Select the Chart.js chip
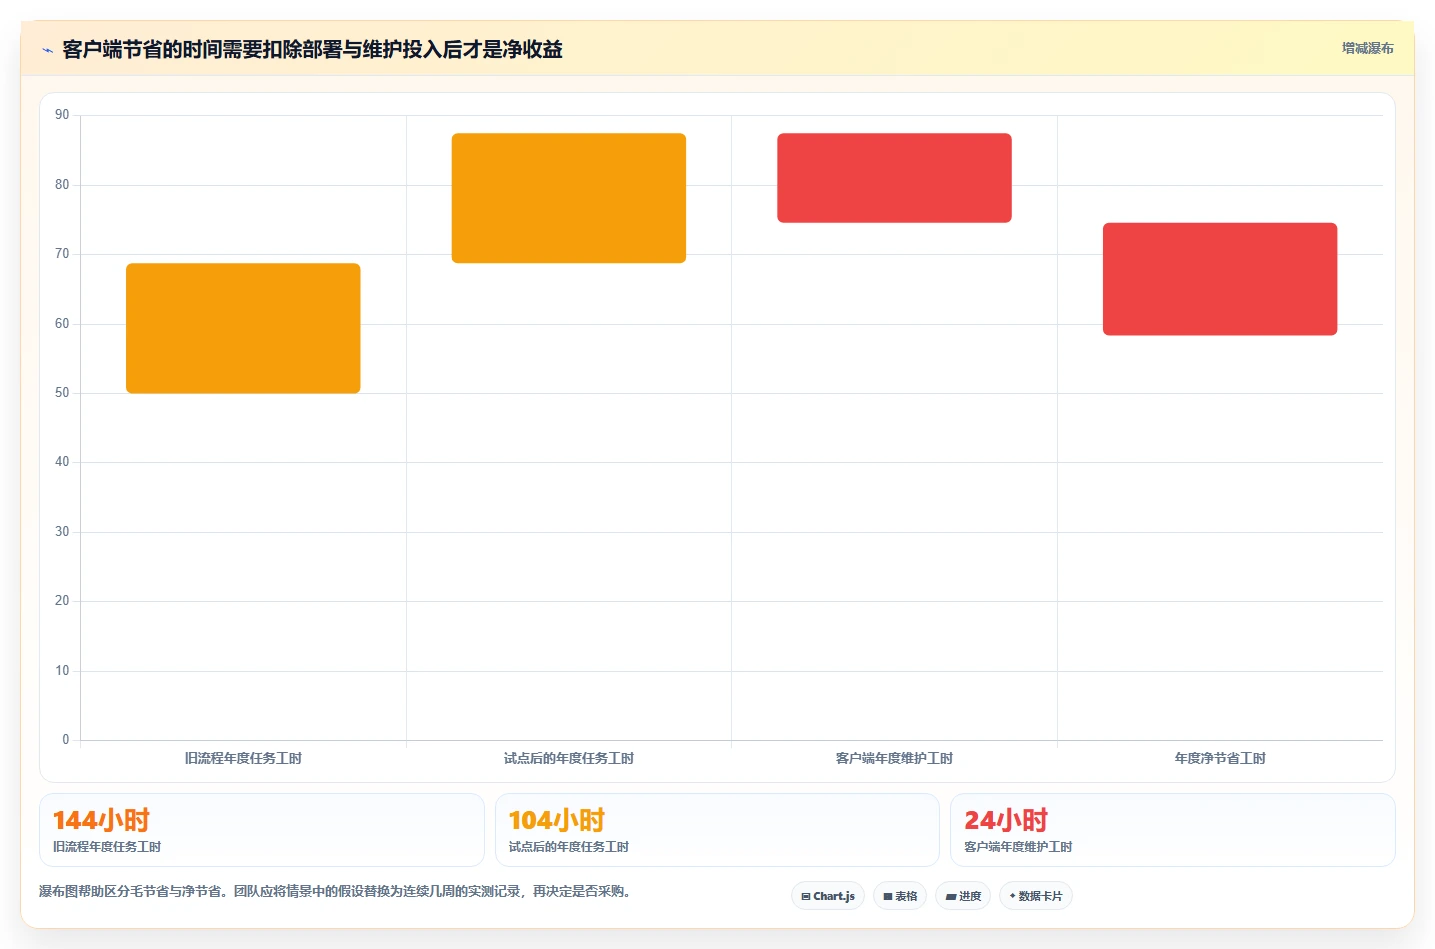Screen dimensions: 1435x949 [828, 896]
